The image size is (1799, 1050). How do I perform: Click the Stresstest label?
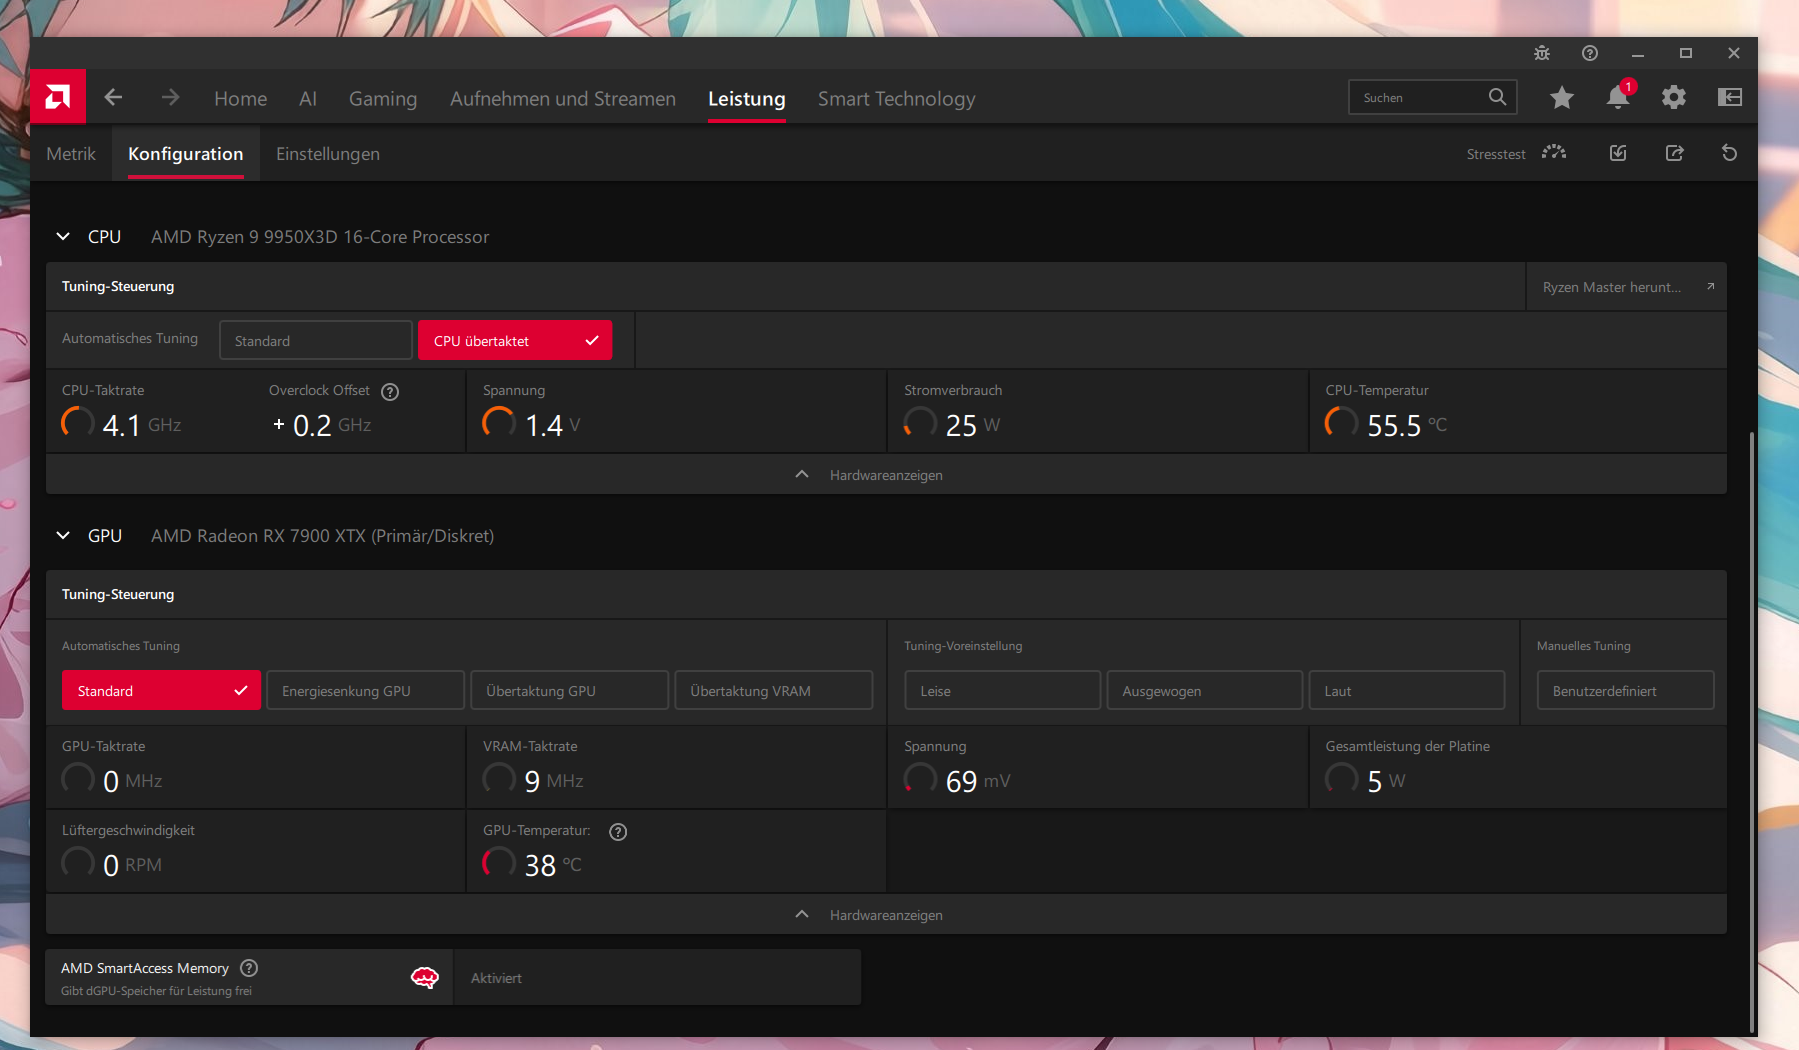(1496, 154)
